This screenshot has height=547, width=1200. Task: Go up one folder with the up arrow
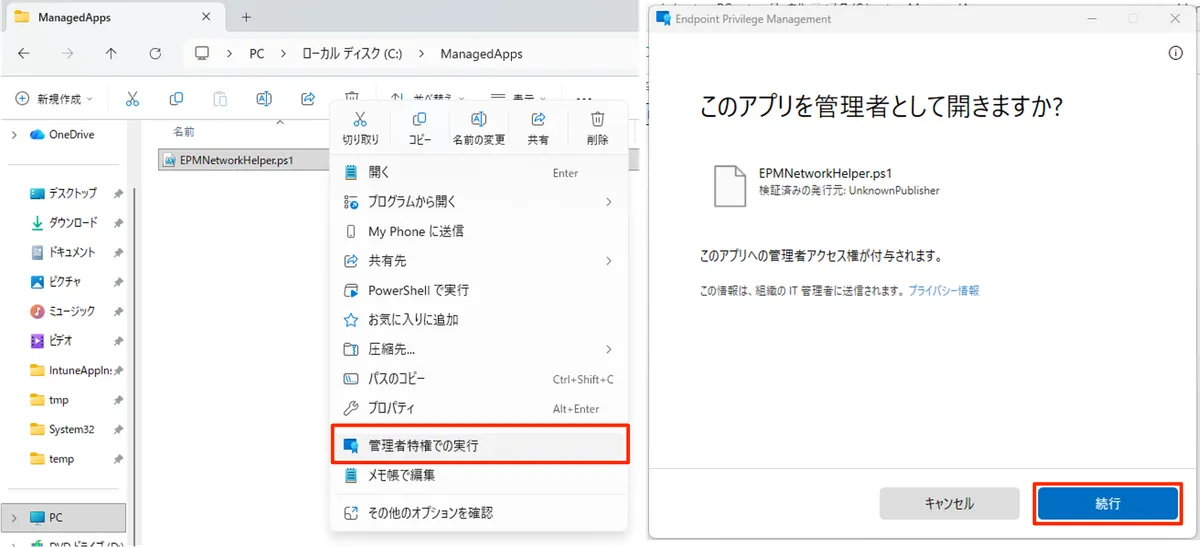111,54
